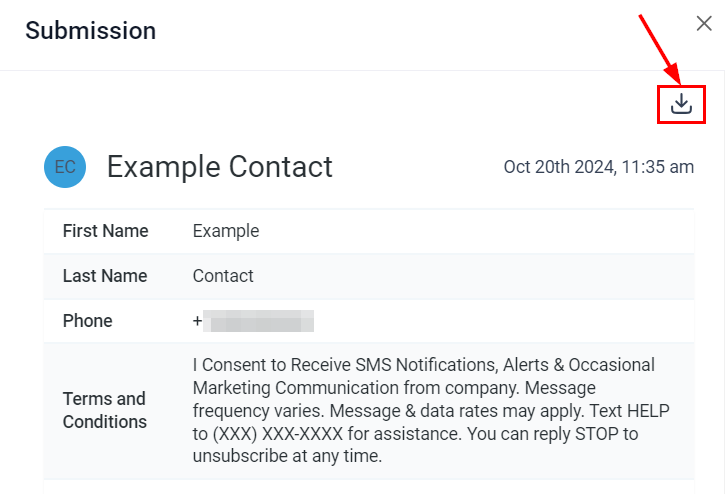
Task: Click the "unsubscribe at any time" text
Action: [x=284, y=457]
